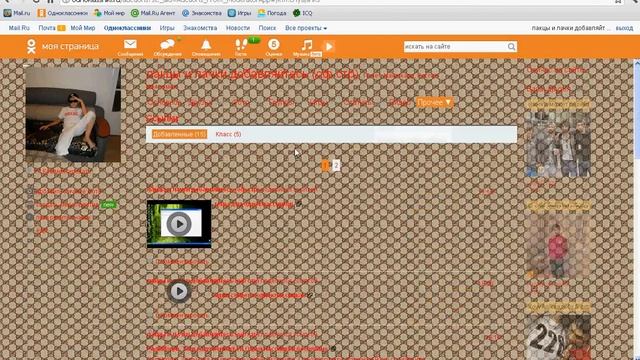Go to 'моя страница' link
The height and width of the screenshot is (360, 640).
click(70, 46)
